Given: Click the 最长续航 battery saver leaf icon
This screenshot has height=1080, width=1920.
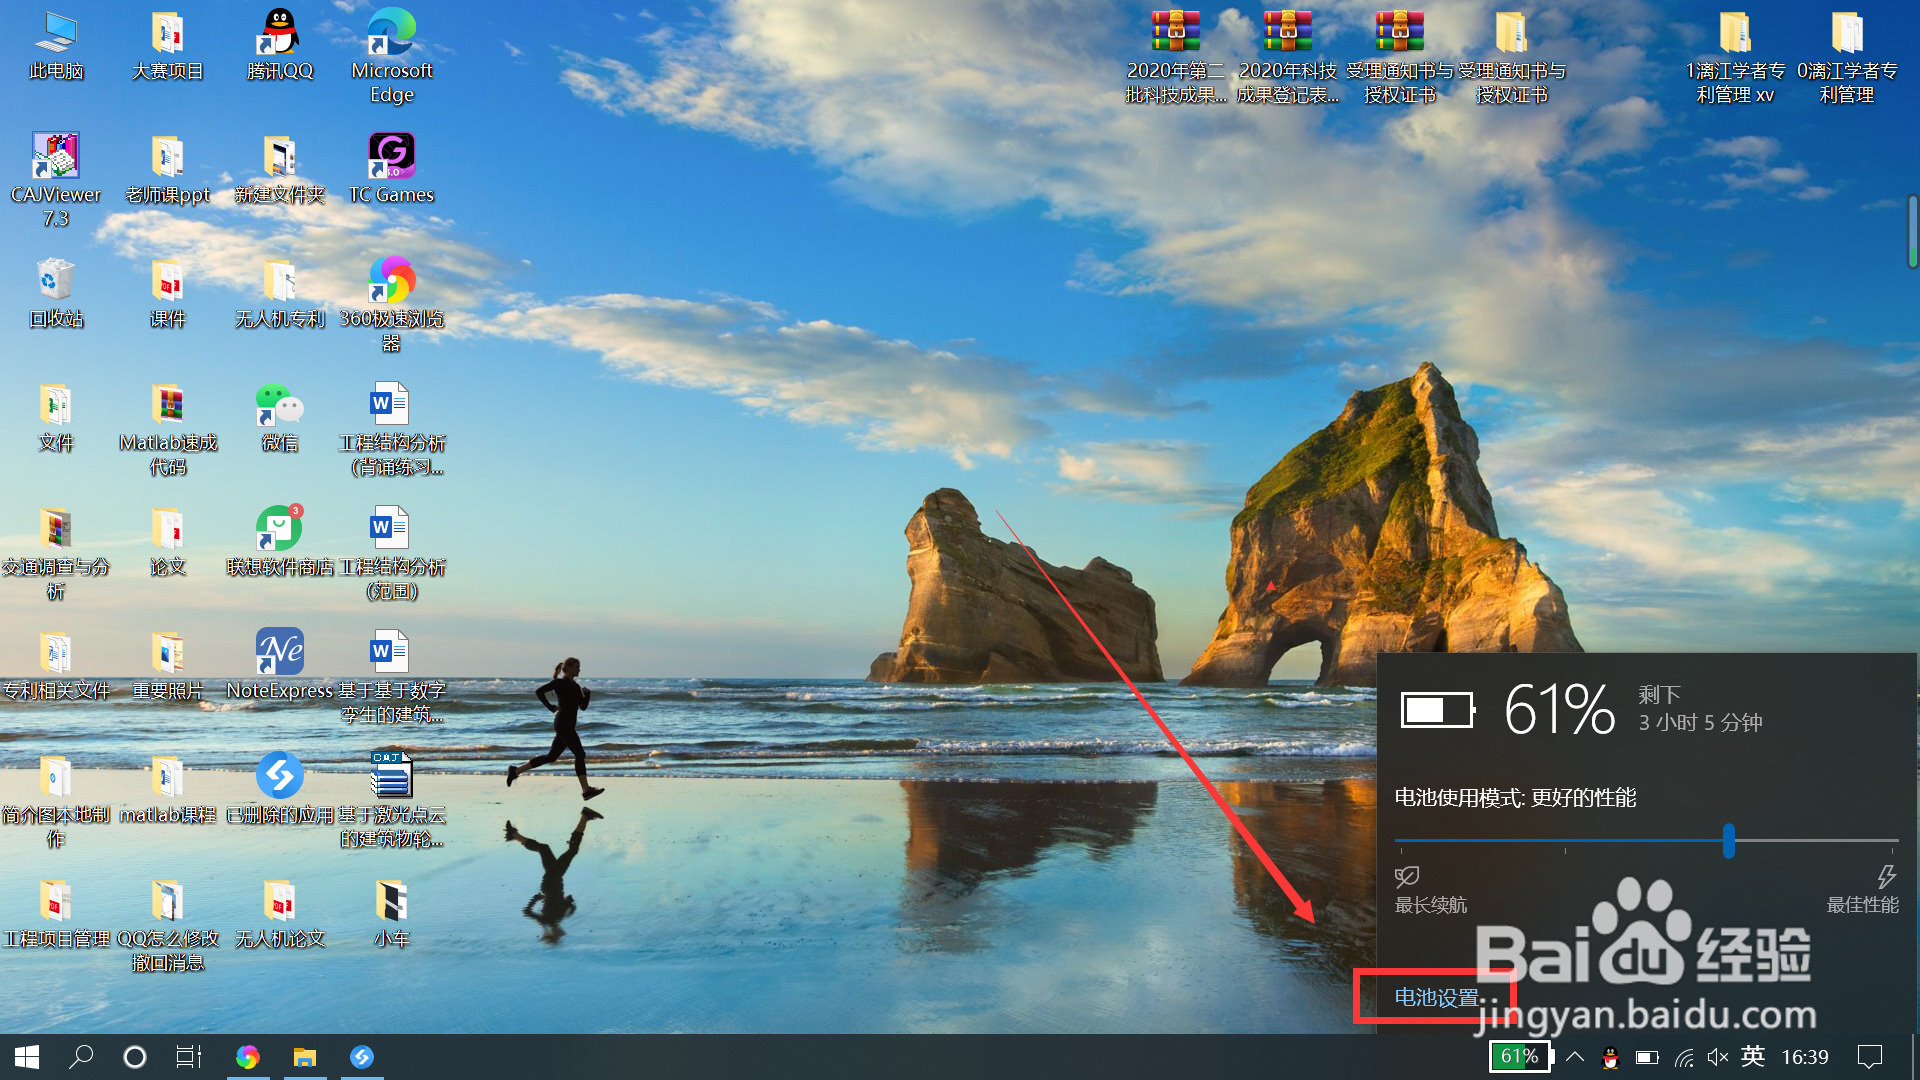Looking at the screenshot, I should pos(1407,877).
